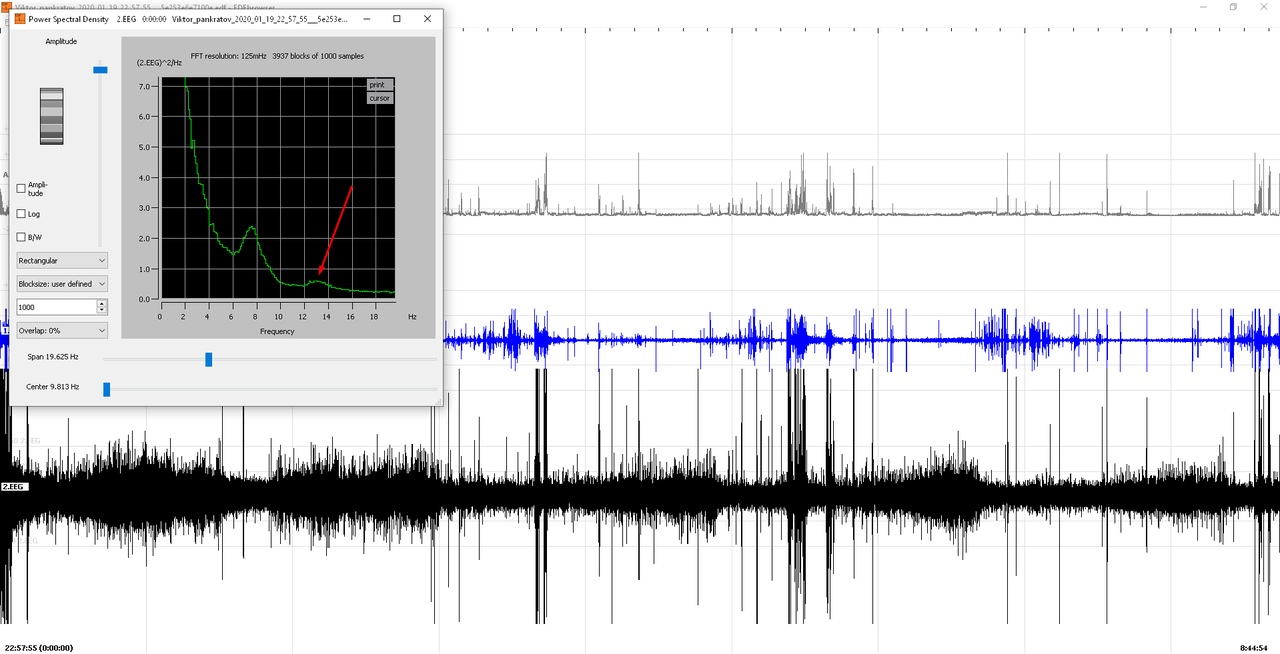The height and width of the screenshot is (654, 1280).
Task: Click the striped amplitude dial control
Action: coord(51,117)
